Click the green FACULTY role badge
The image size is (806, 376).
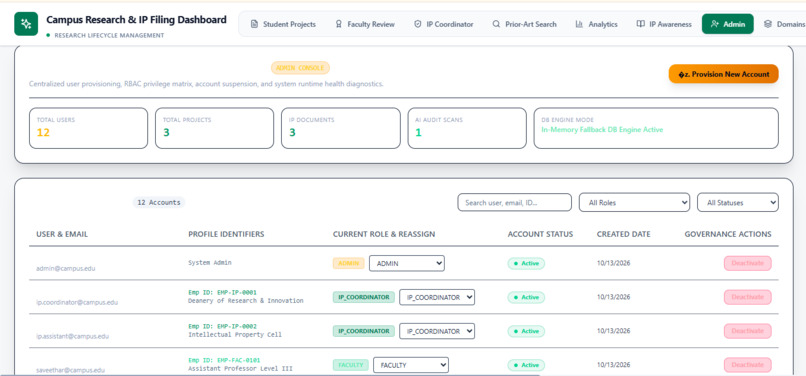[351, 365]
